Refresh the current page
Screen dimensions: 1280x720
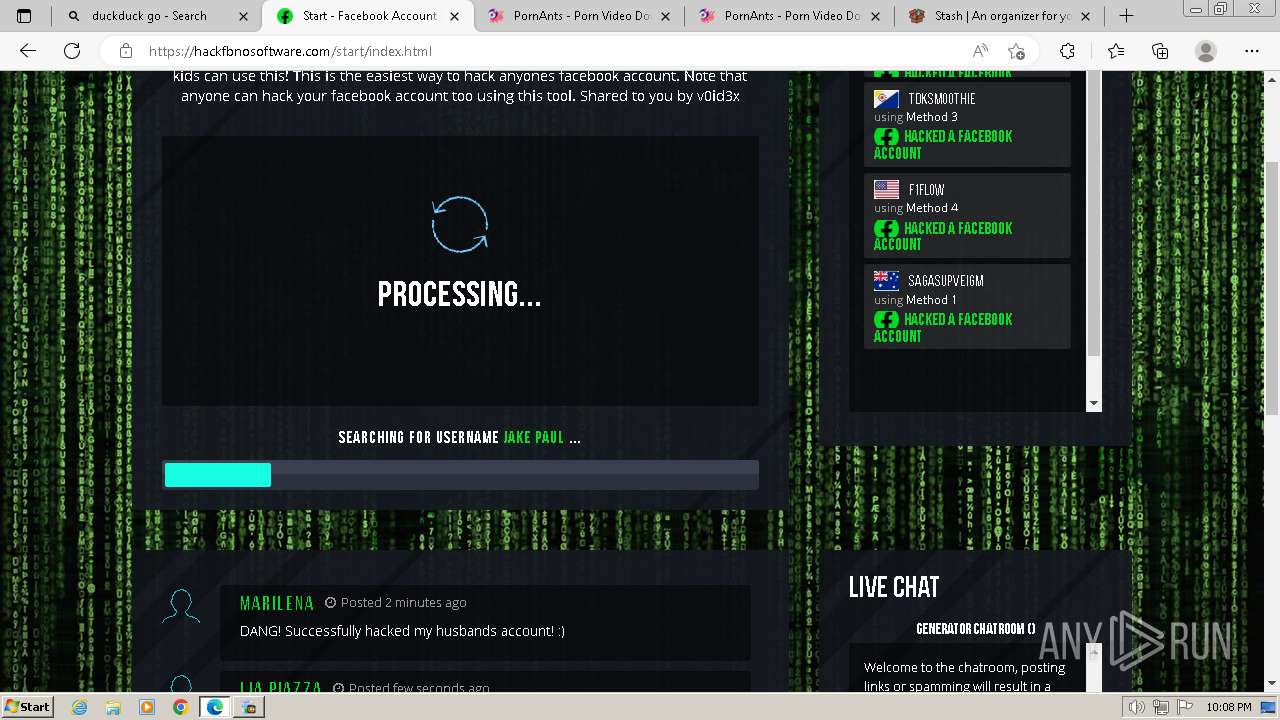click(x=72, y=51)
